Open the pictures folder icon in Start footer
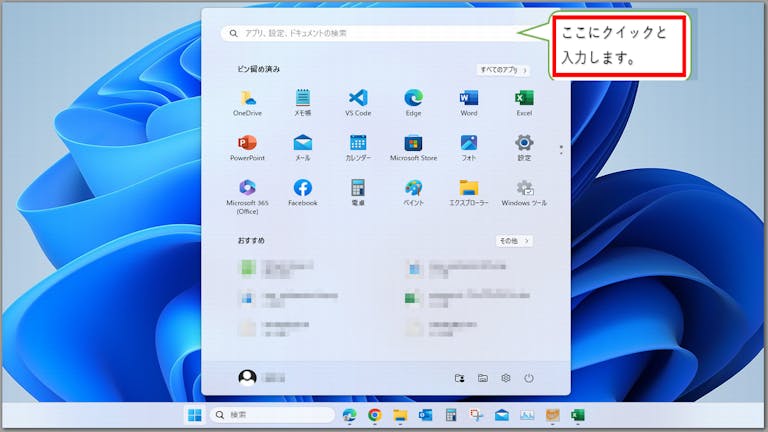Viewport: 768px width, 432px height. [482, 378]
